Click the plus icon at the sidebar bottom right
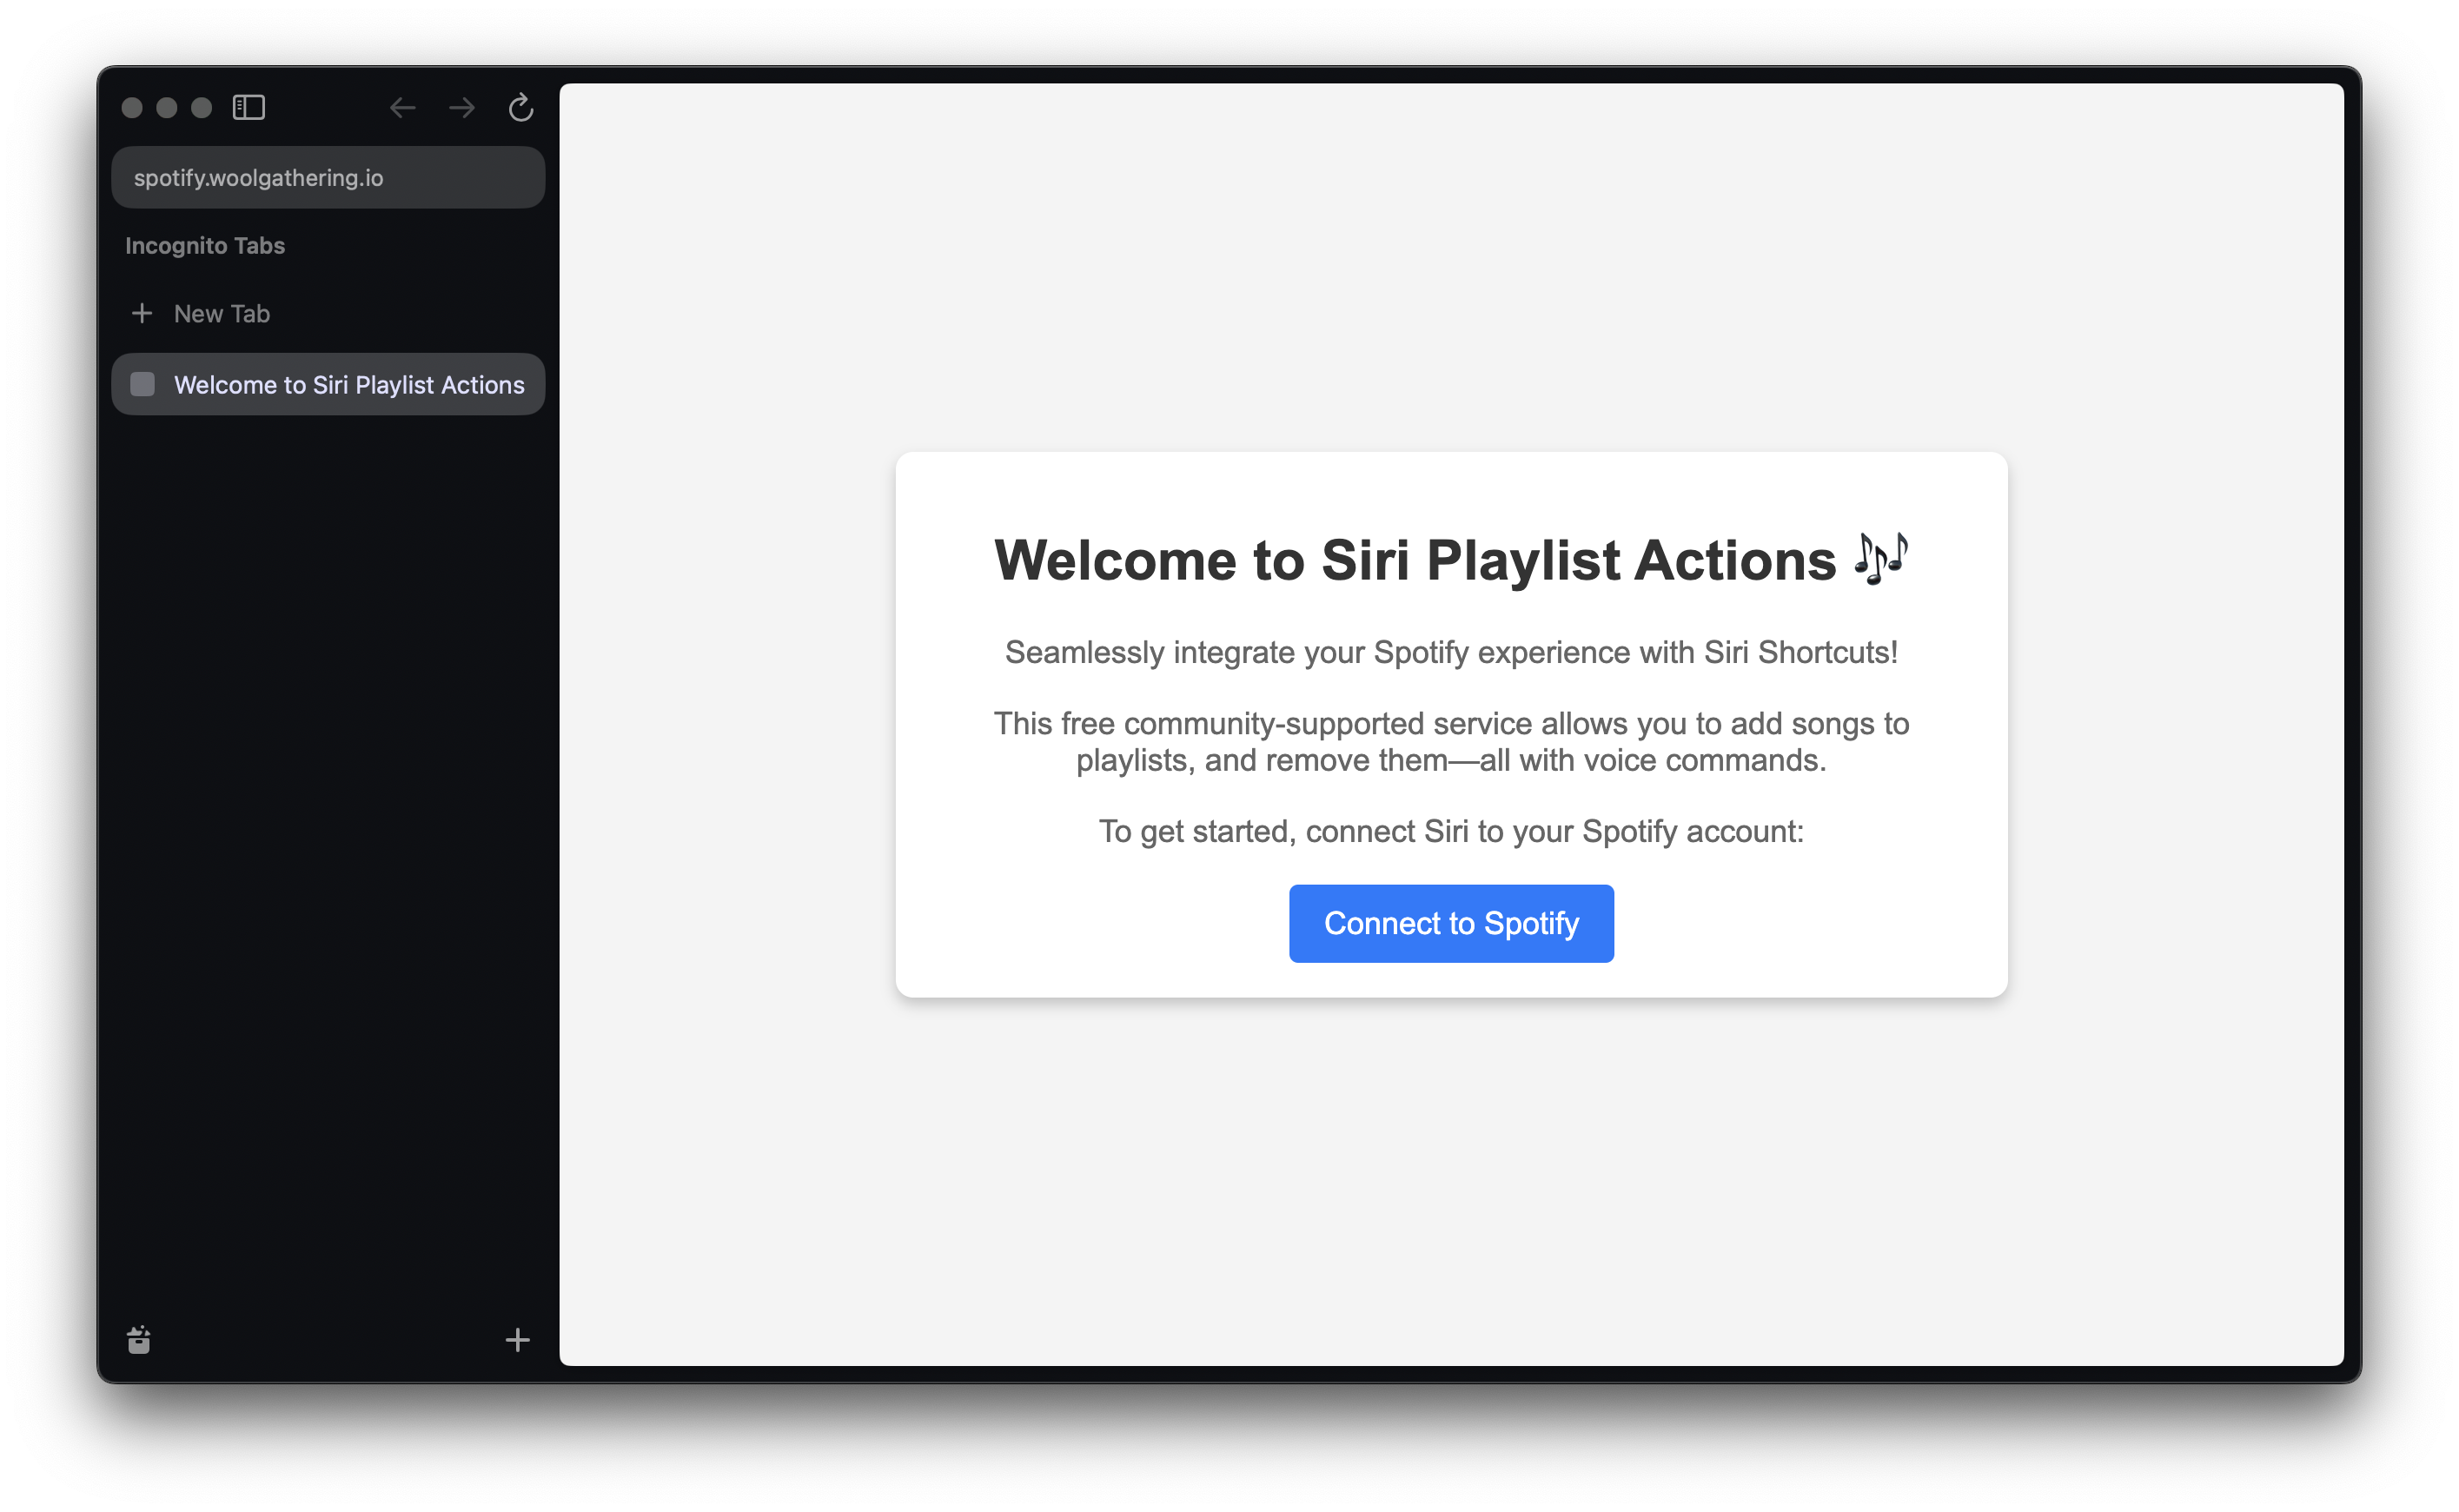 click(517, 1340)
